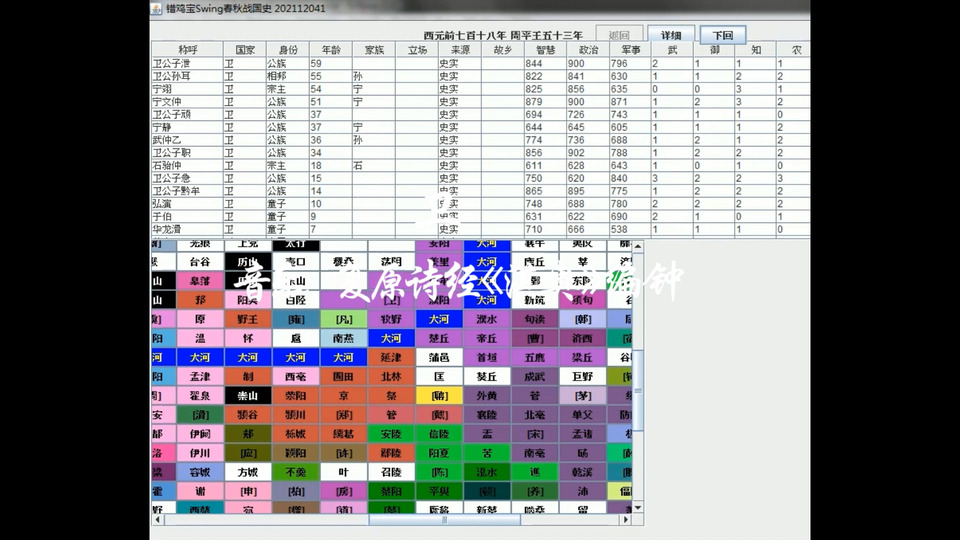Image resolution: width=960 pixels, height=540 pixels.
Task: Select the 单父 map tile
Action: point(582,414)
